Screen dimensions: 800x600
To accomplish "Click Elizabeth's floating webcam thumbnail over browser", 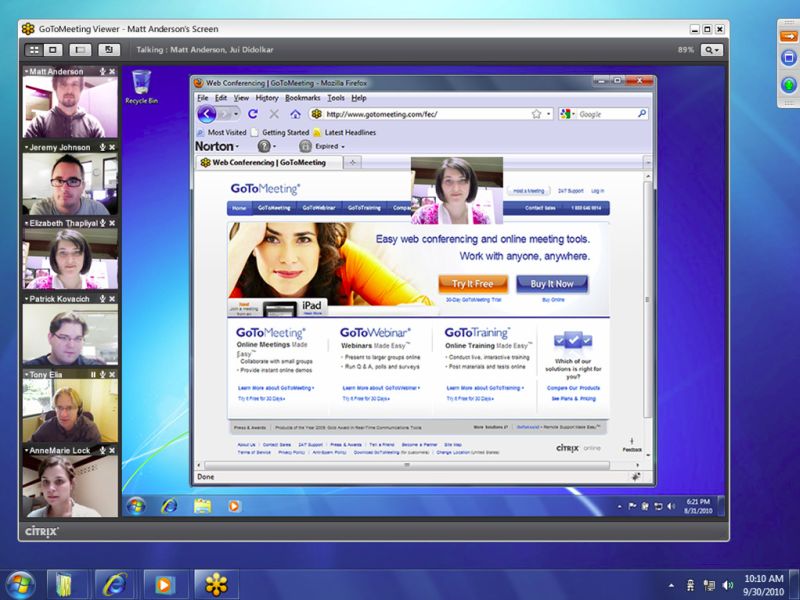I will coord(457,190).
